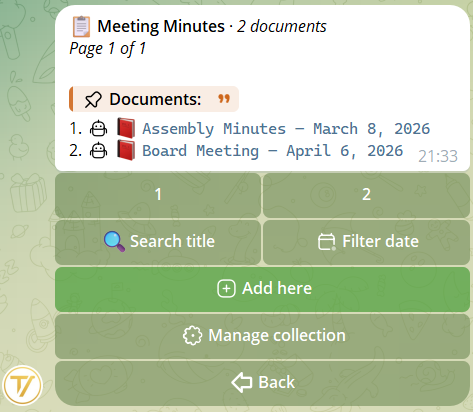Click the 21:33 message timestamp

point(438,156)
